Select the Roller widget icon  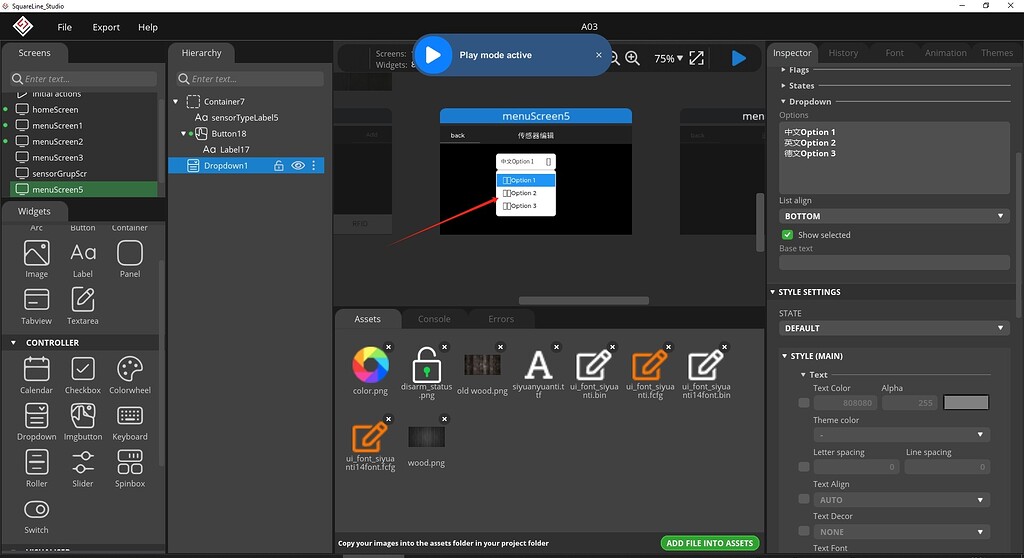(x=37, y=462)
